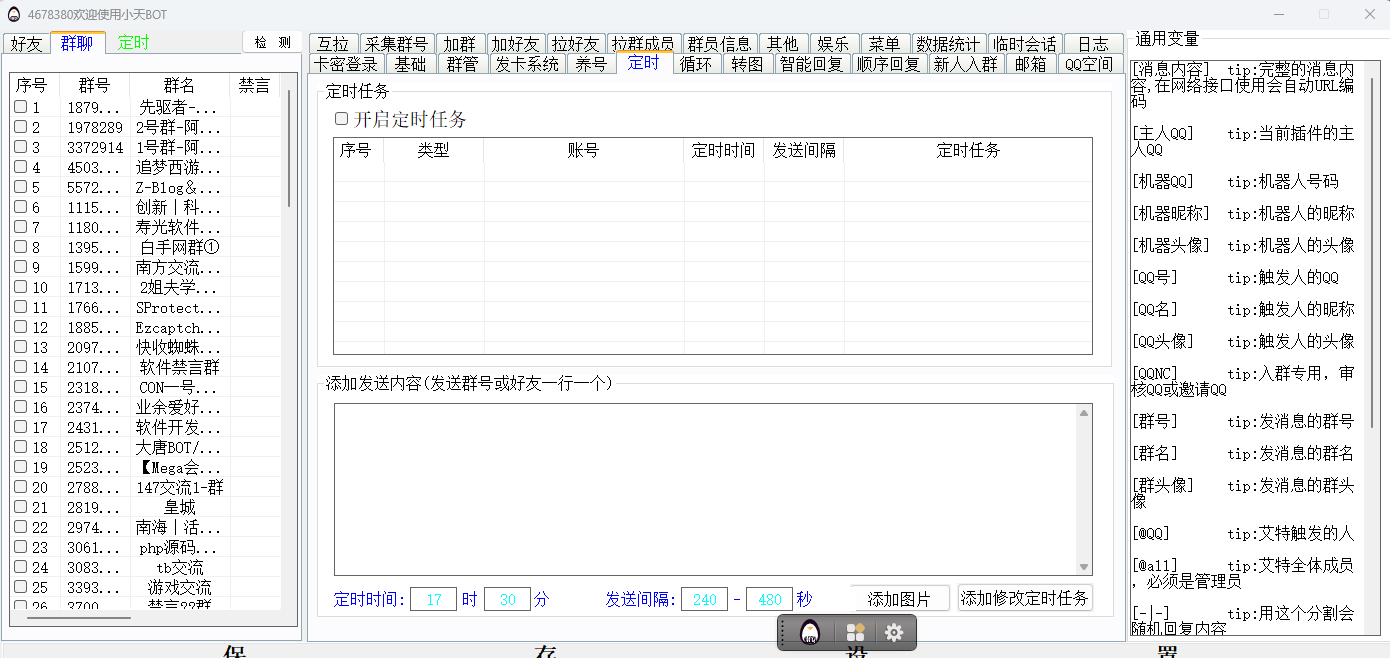Check the box for group row 8 白手网群
1390x658 pixels.
tap(20, 247)
